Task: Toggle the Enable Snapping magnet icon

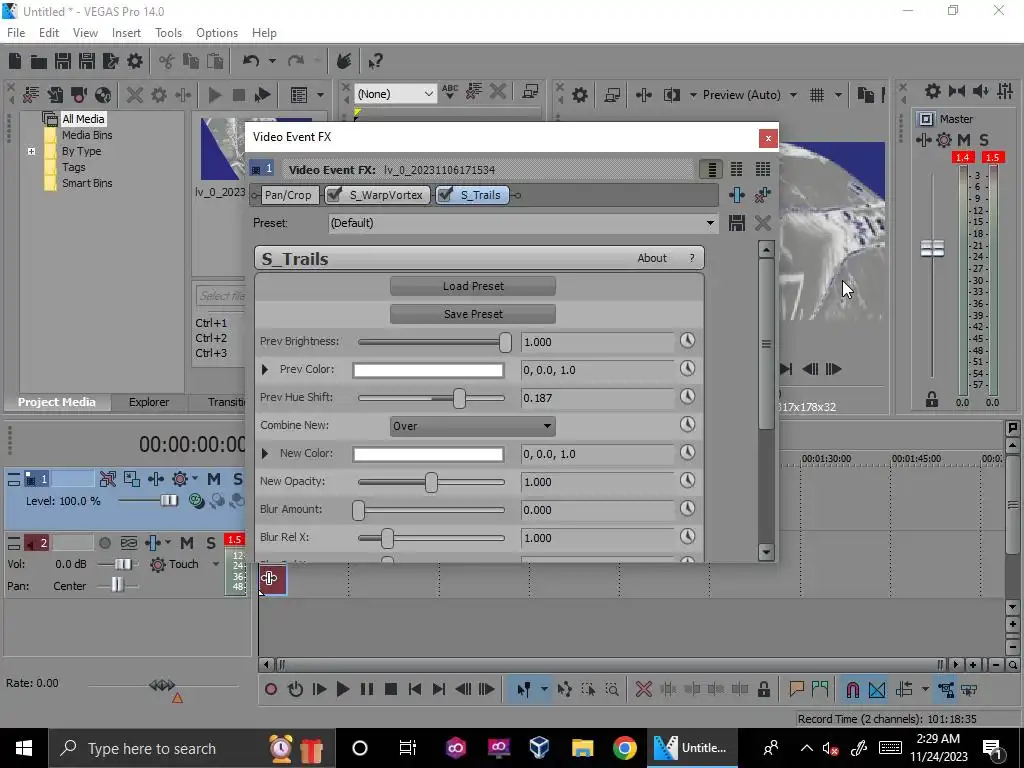Action: (x=852, y=689)
